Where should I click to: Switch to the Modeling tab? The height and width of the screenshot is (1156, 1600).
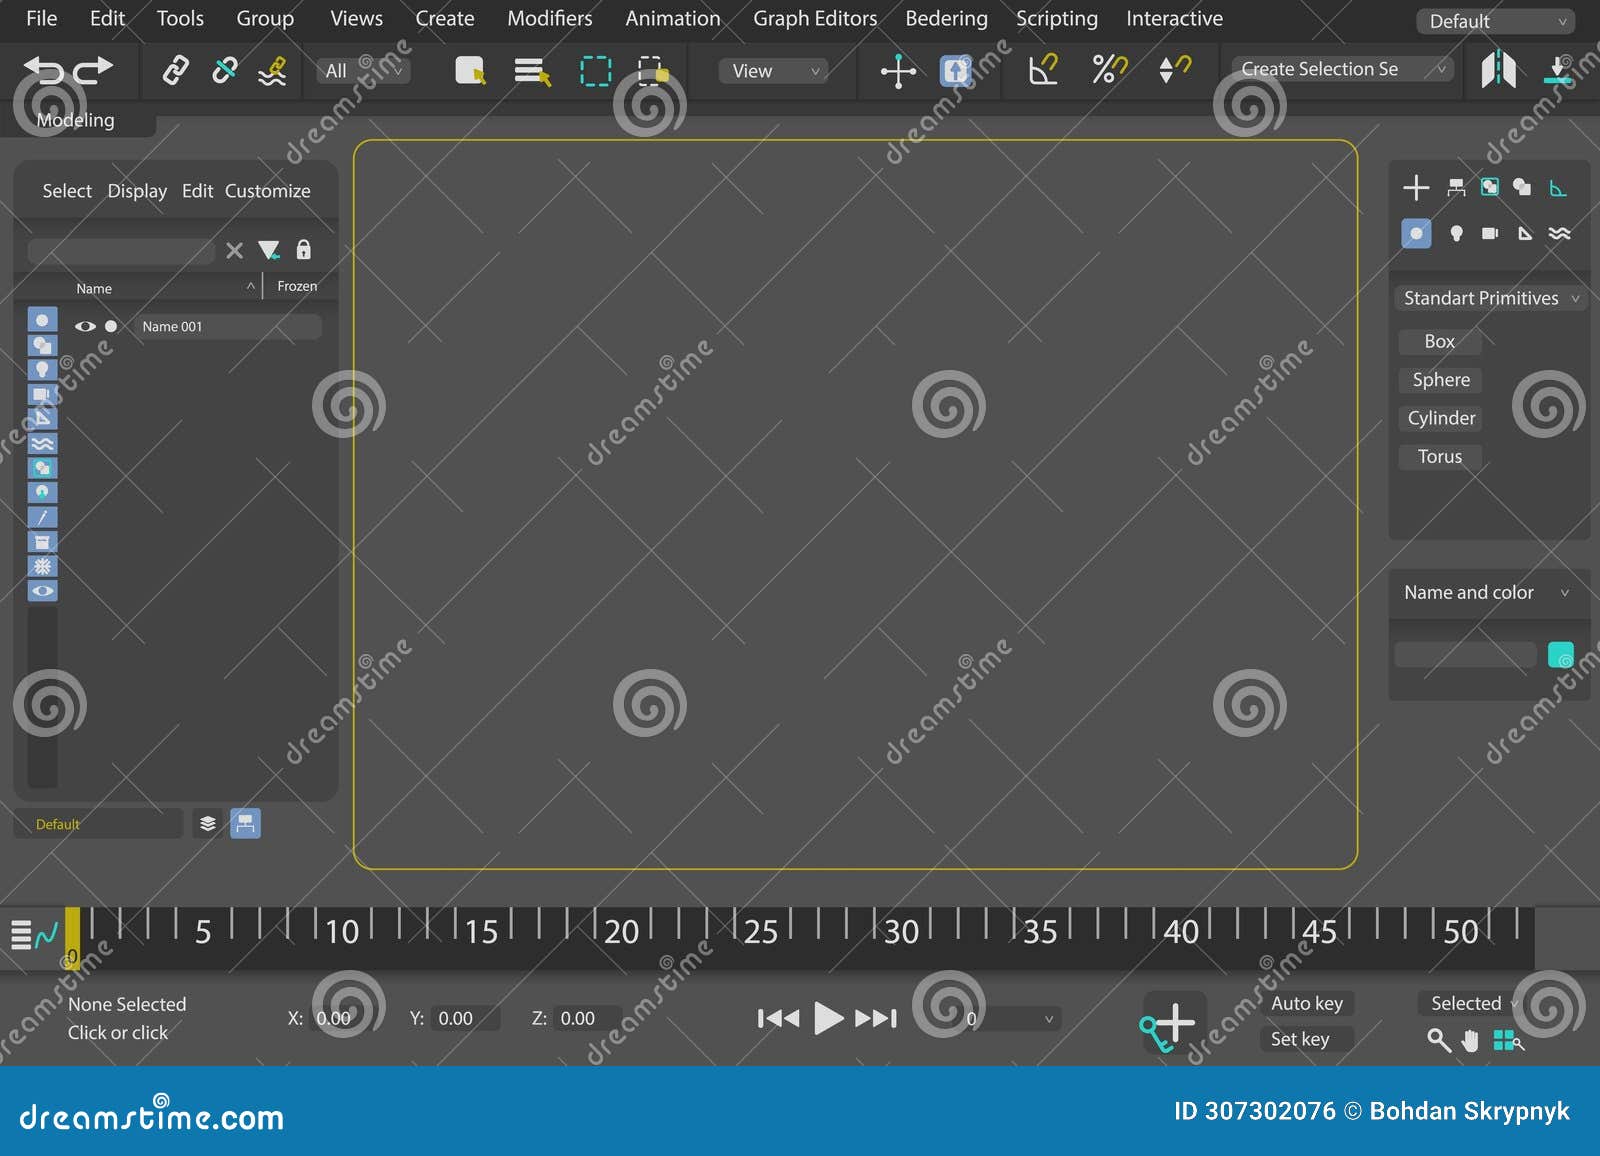tap(75, 120)
